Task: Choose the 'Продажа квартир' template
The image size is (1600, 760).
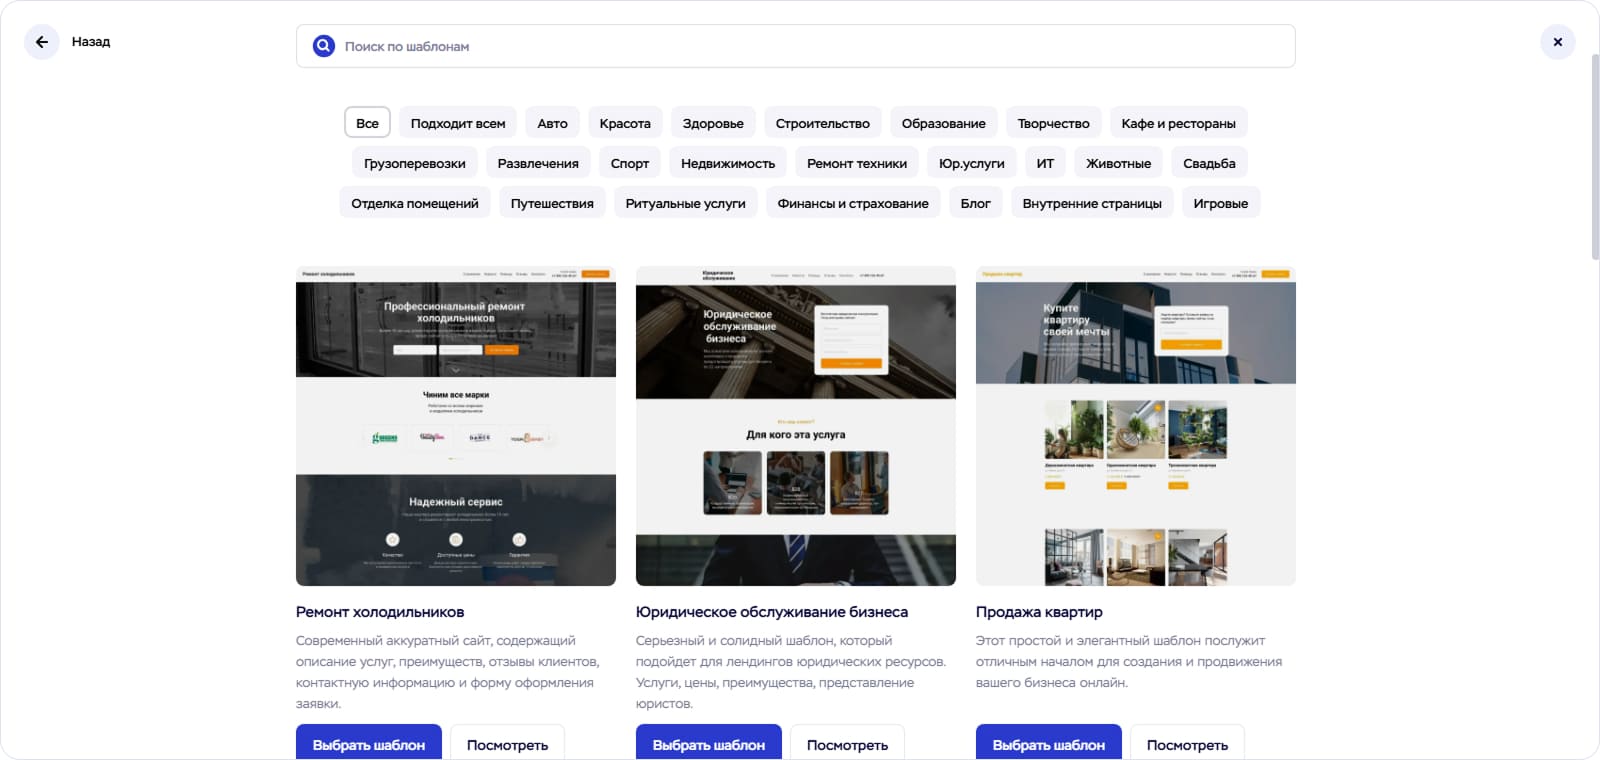Action: tap(1049, 743)
